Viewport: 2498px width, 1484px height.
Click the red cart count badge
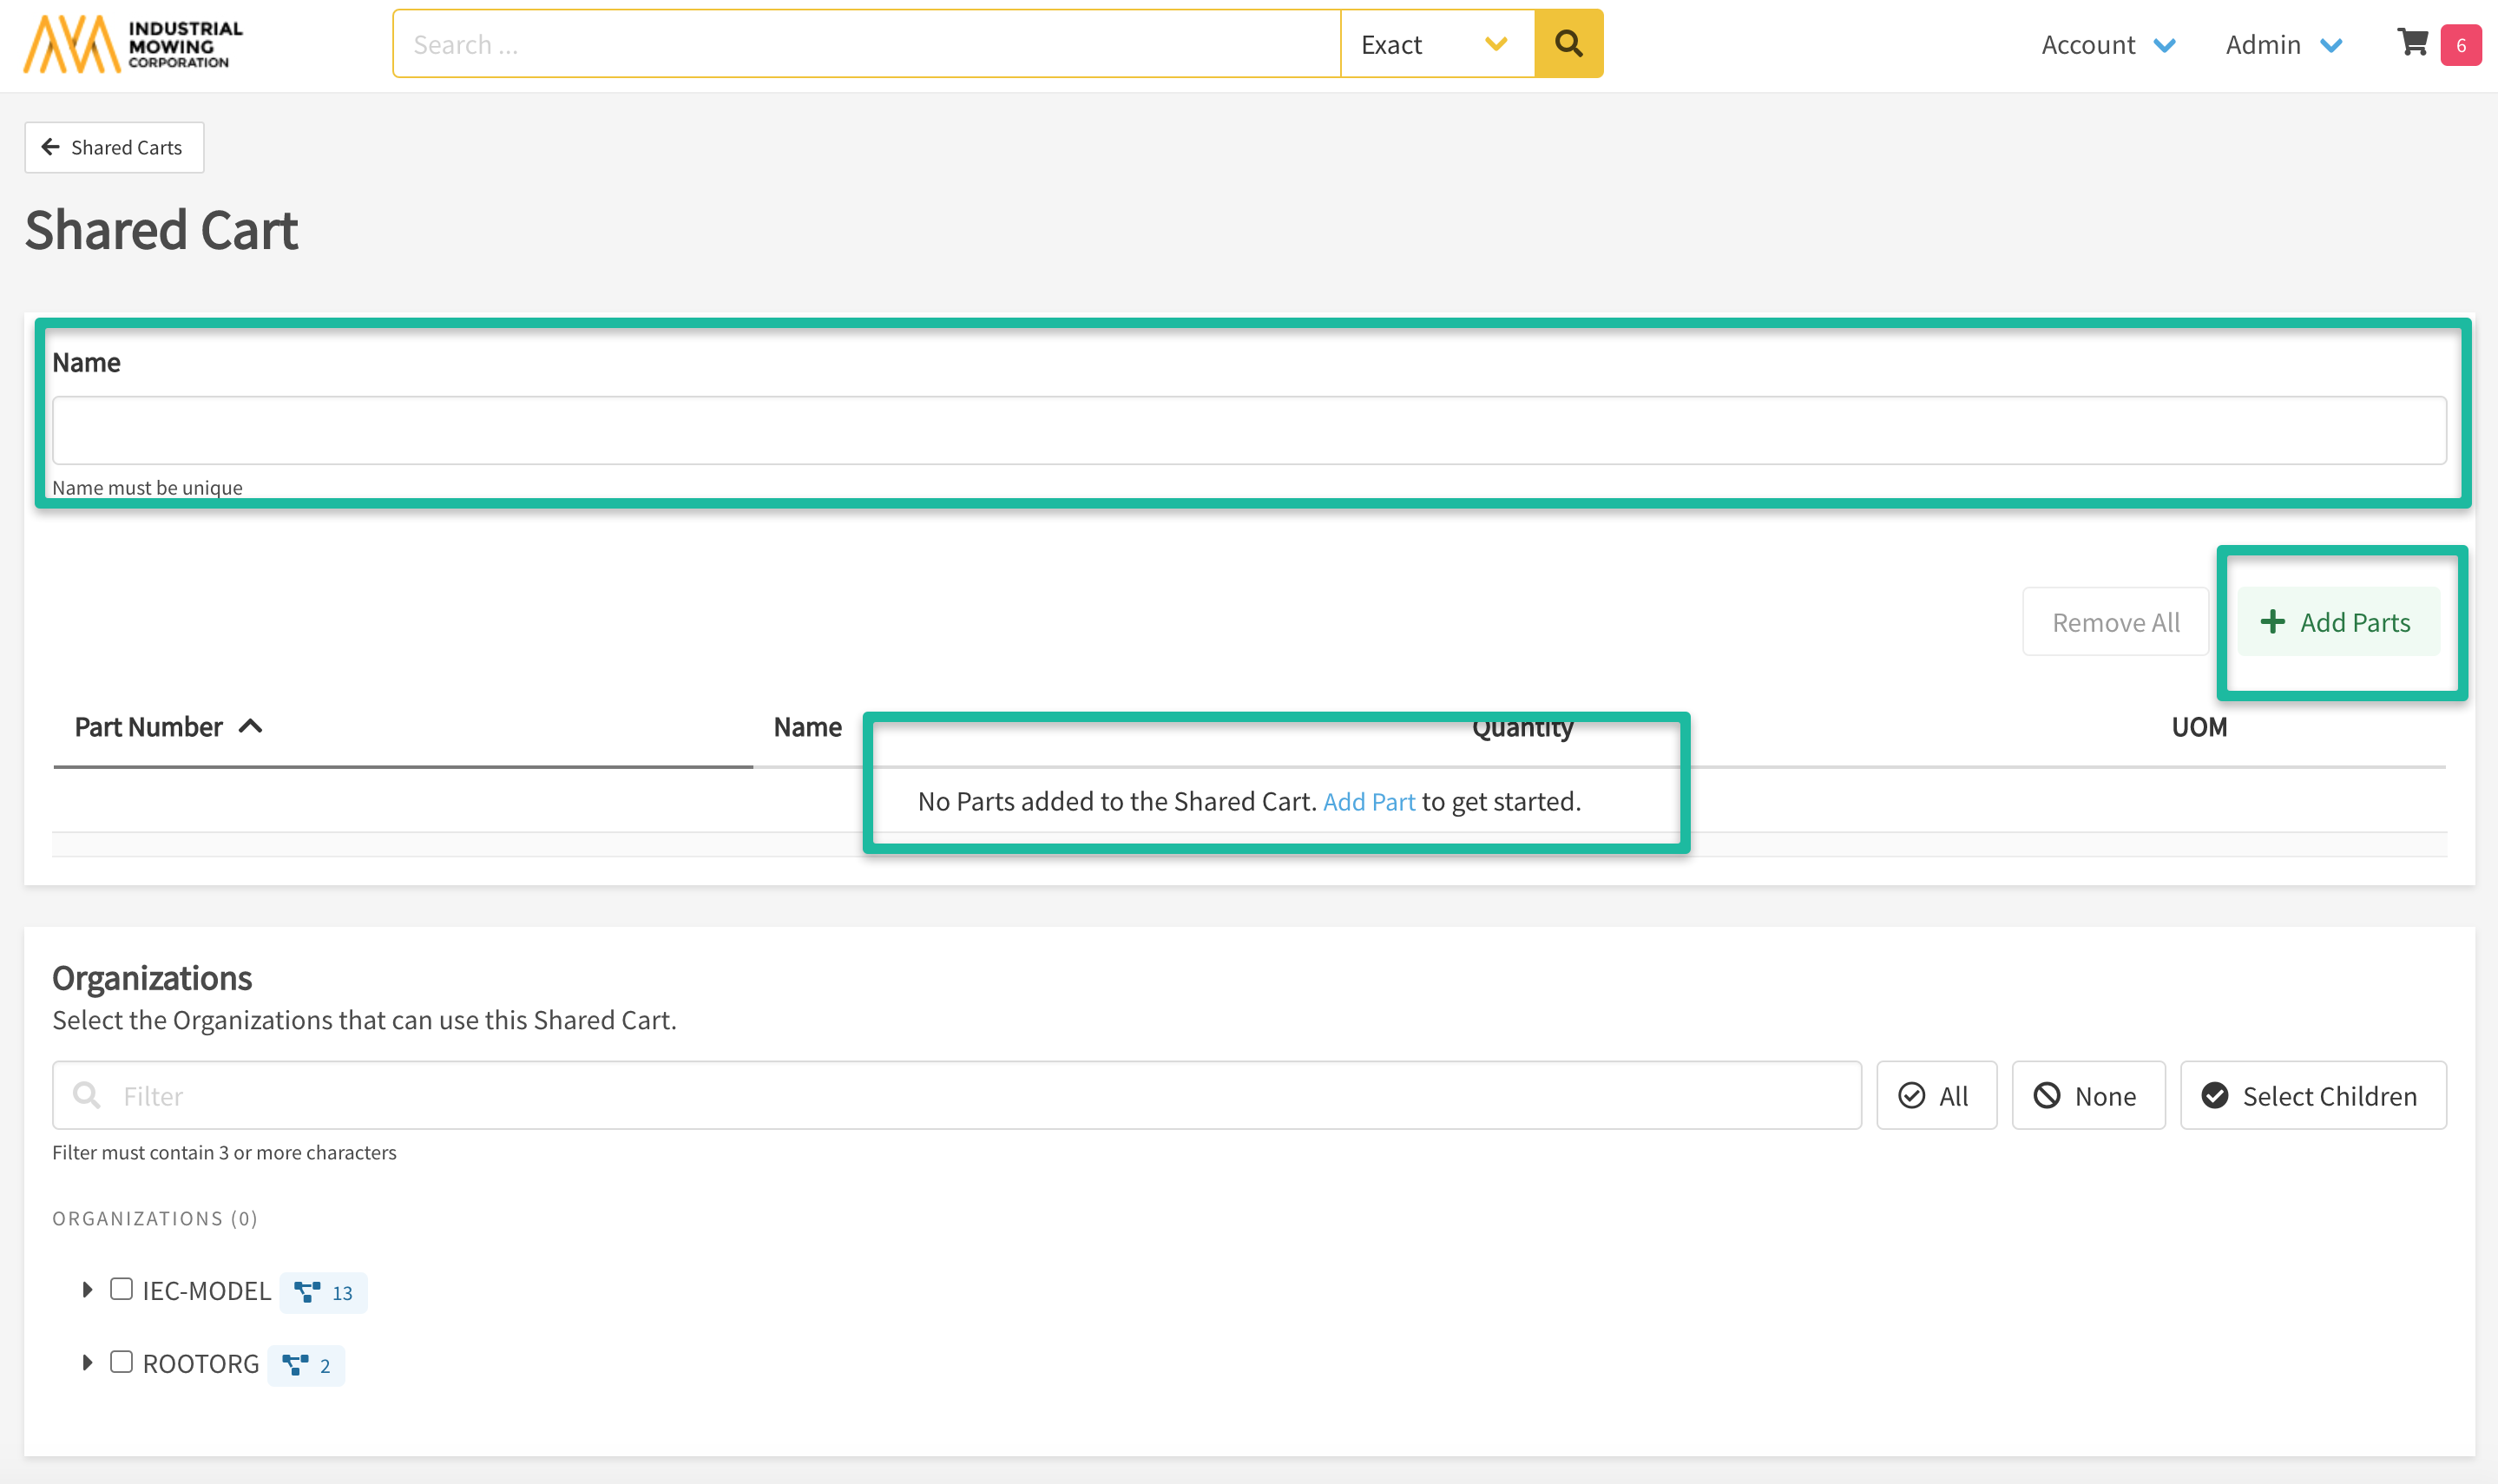(2460, 45)
